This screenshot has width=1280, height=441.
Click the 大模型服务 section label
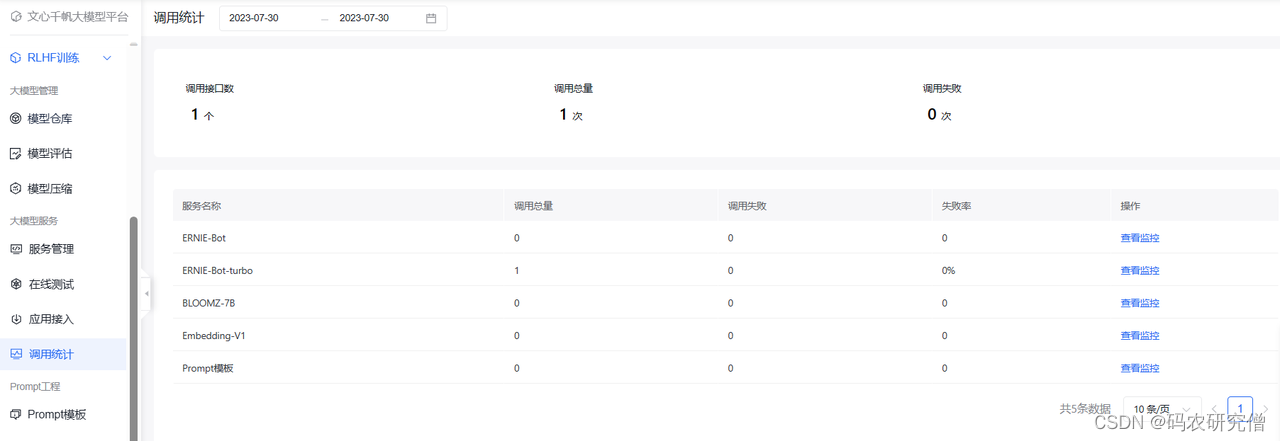tap(34, 221)
